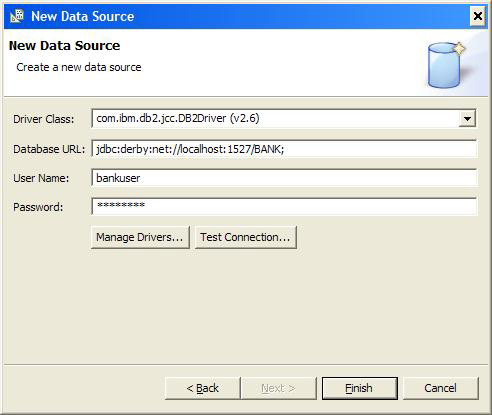Close the New Data Source dialog

(478, 16)
